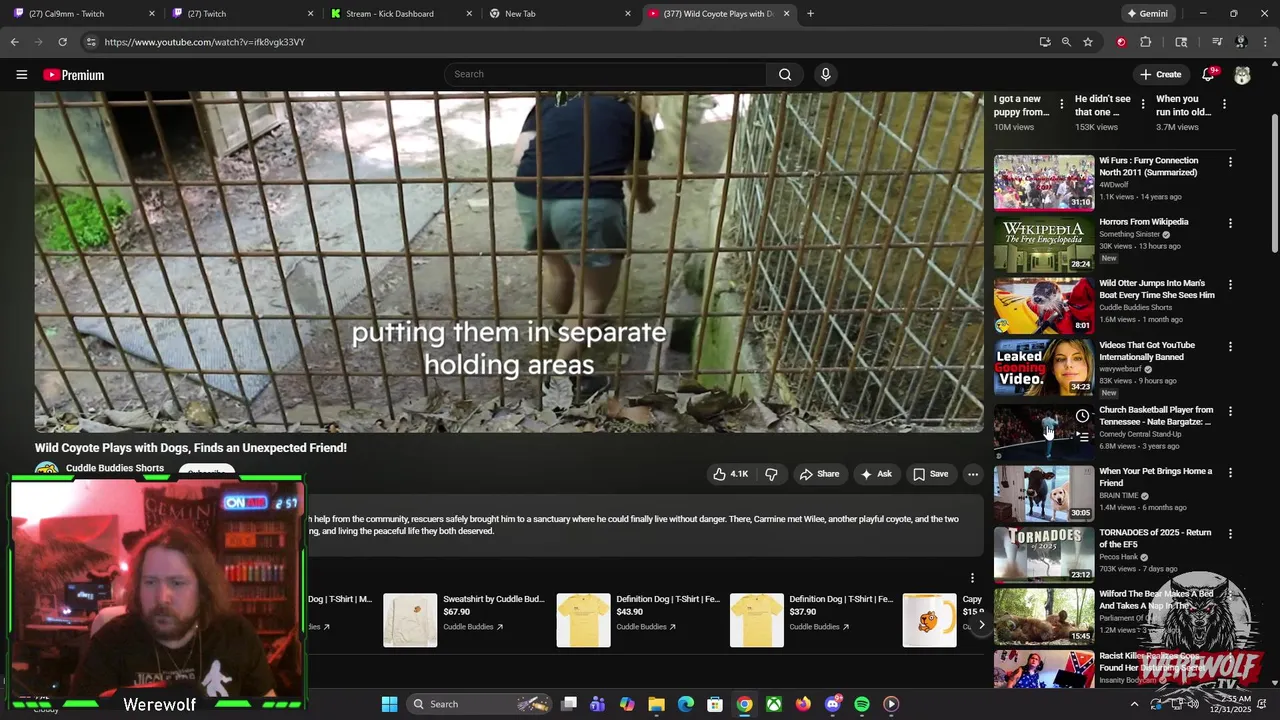Open options for Videos That Got YouTube Banned
This screenshot has height=720, width=1280.
click(x=1230, y=347)
